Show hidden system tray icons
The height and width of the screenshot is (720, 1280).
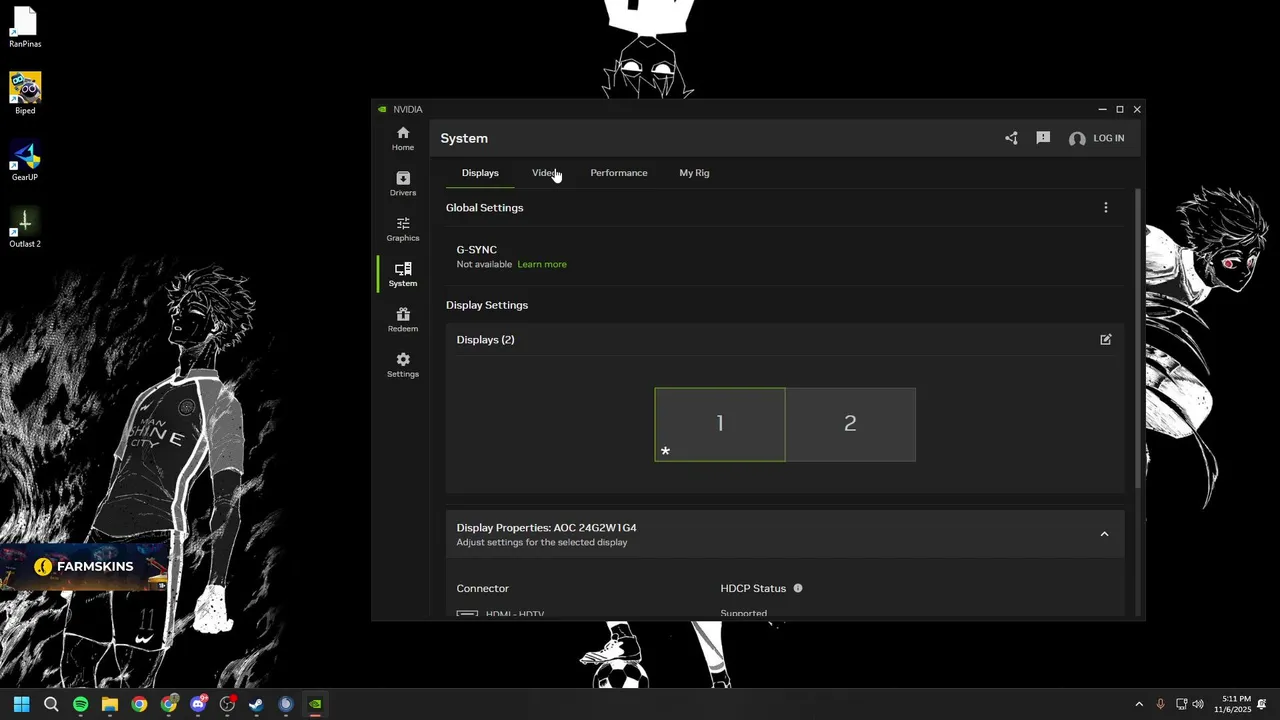click(1138, 704)
